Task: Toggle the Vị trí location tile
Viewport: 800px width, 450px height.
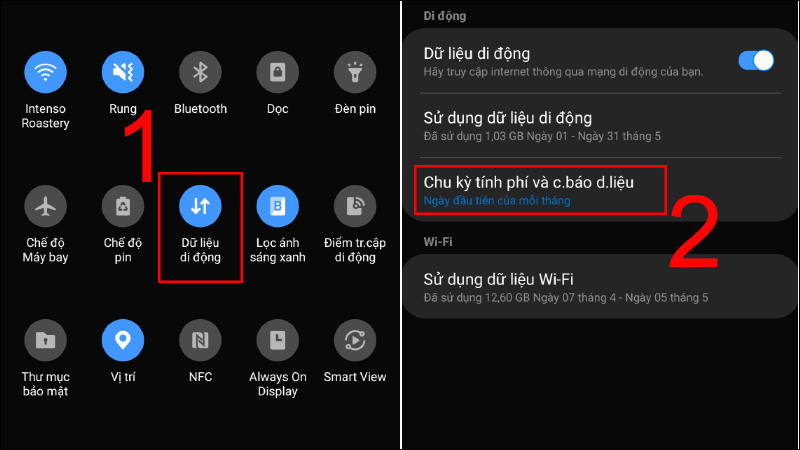Action: pos(122,340)
